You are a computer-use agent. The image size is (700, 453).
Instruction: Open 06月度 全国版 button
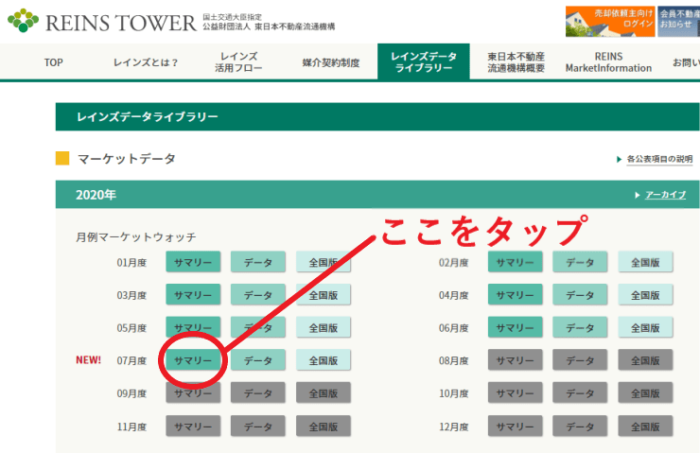tap(645, 327)
